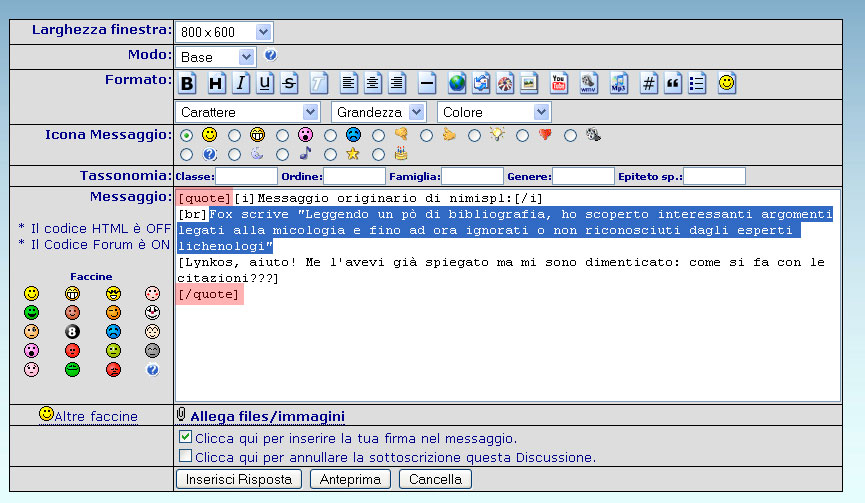
Task: Toggle unsubscribe from discussion checkbox
Action: click(185, 456)
